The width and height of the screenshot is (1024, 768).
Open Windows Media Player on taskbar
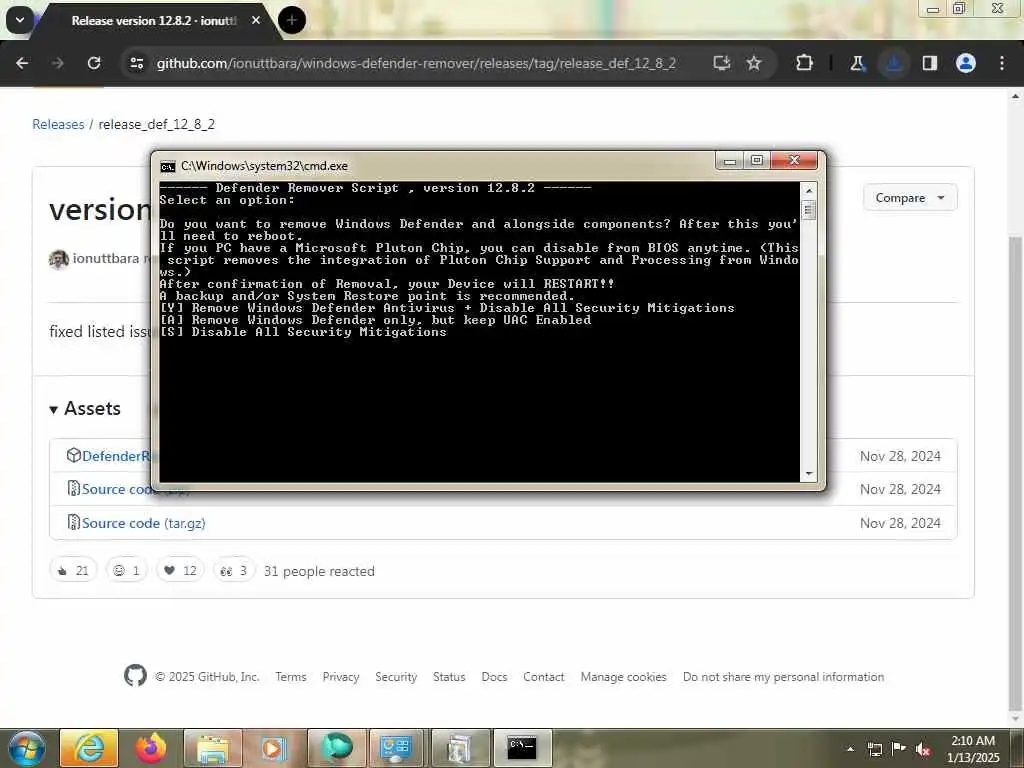coord(274,748)
